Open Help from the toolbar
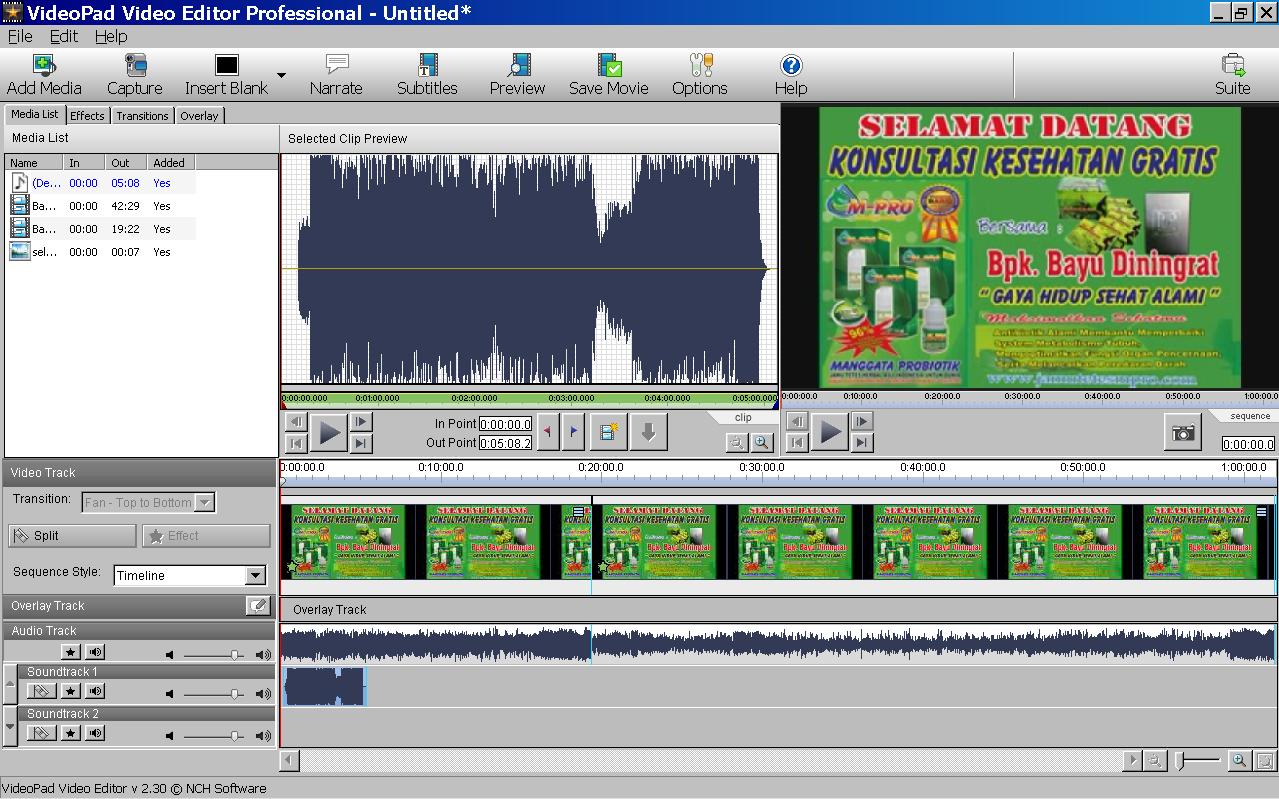Screen dimensions: 1279x799 (790, 75)
